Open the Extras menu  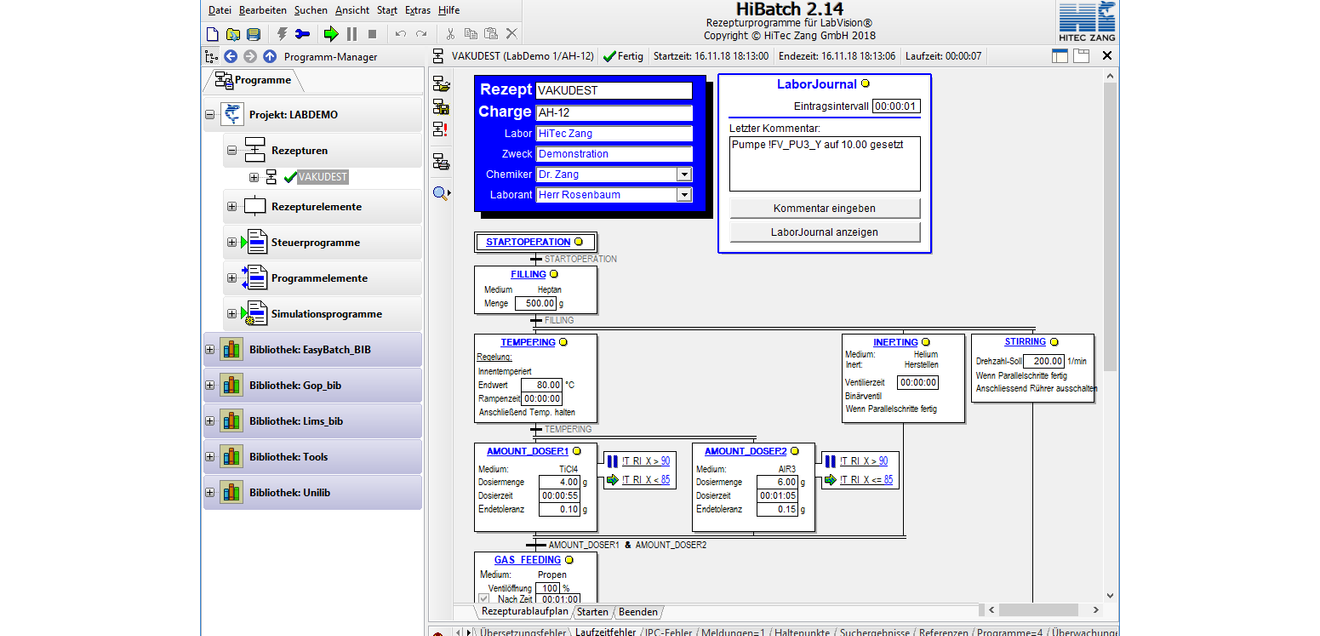click(418, 10)
